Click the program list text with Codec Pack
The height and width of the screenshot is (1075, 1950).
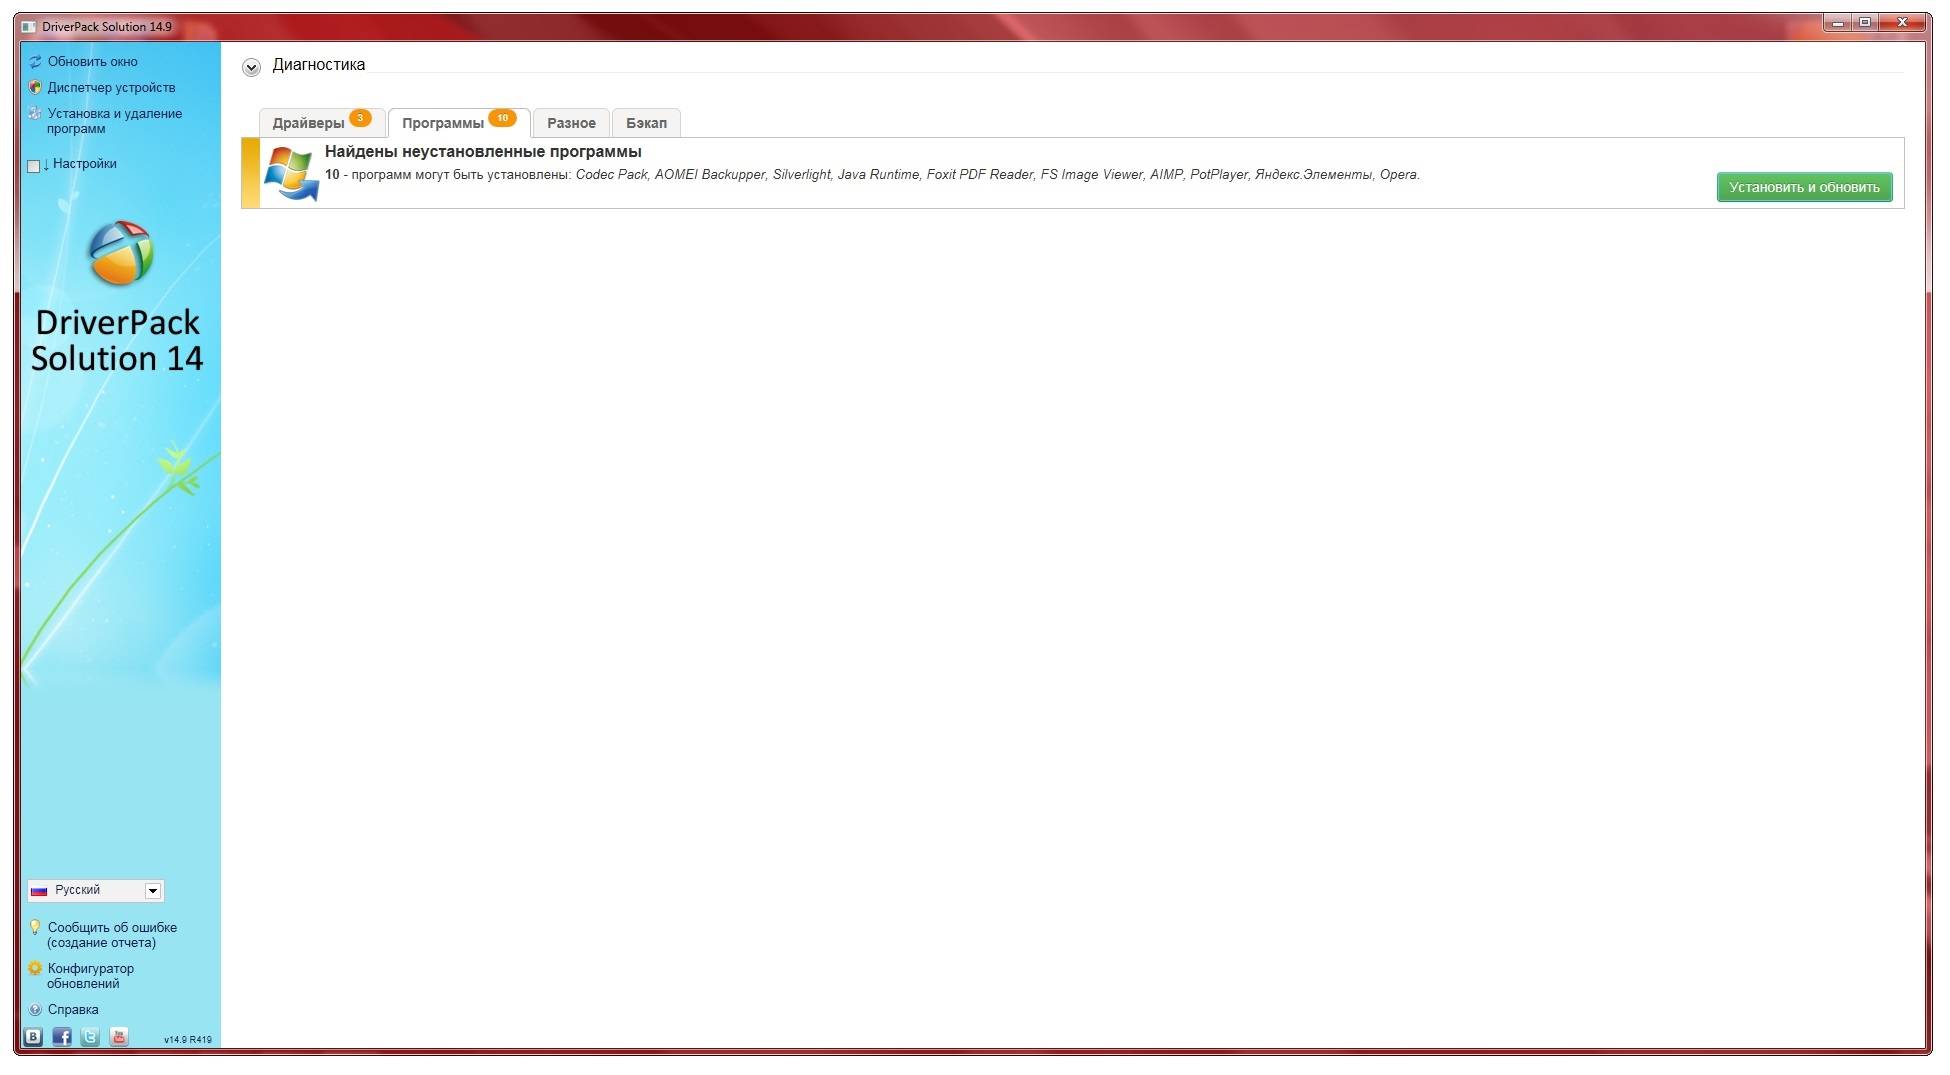point(872,175)
